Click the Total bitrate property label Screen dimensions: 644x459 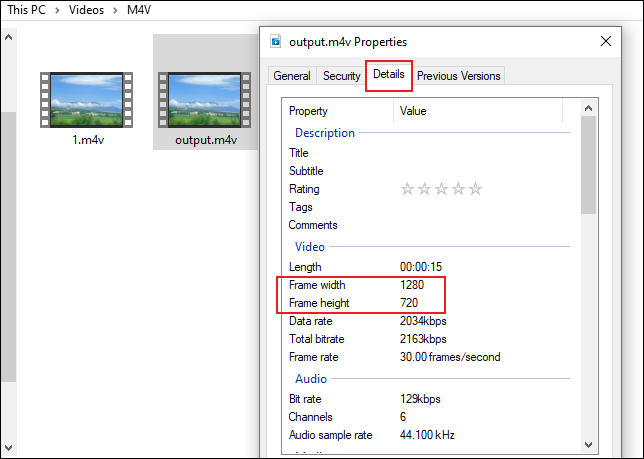(x=317, y=339)
